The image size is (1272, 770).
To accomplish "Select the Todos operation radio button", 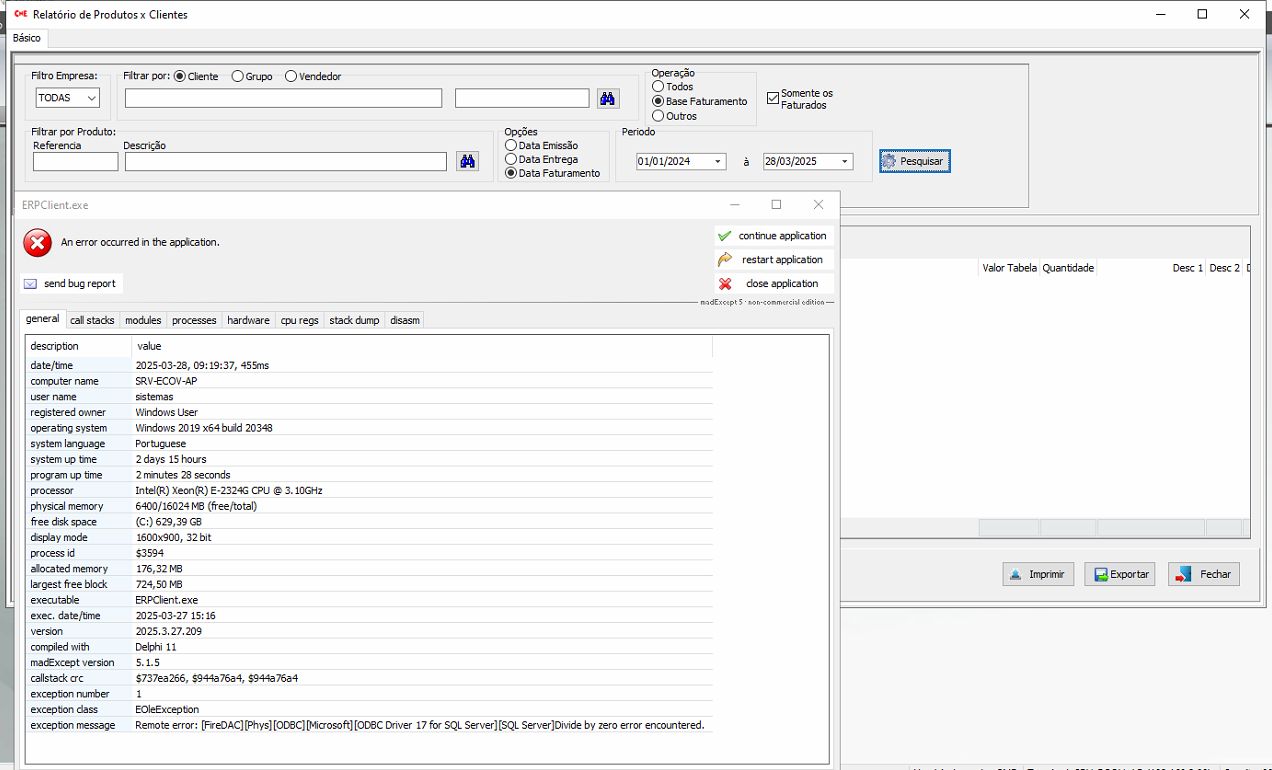I will 658,87.
